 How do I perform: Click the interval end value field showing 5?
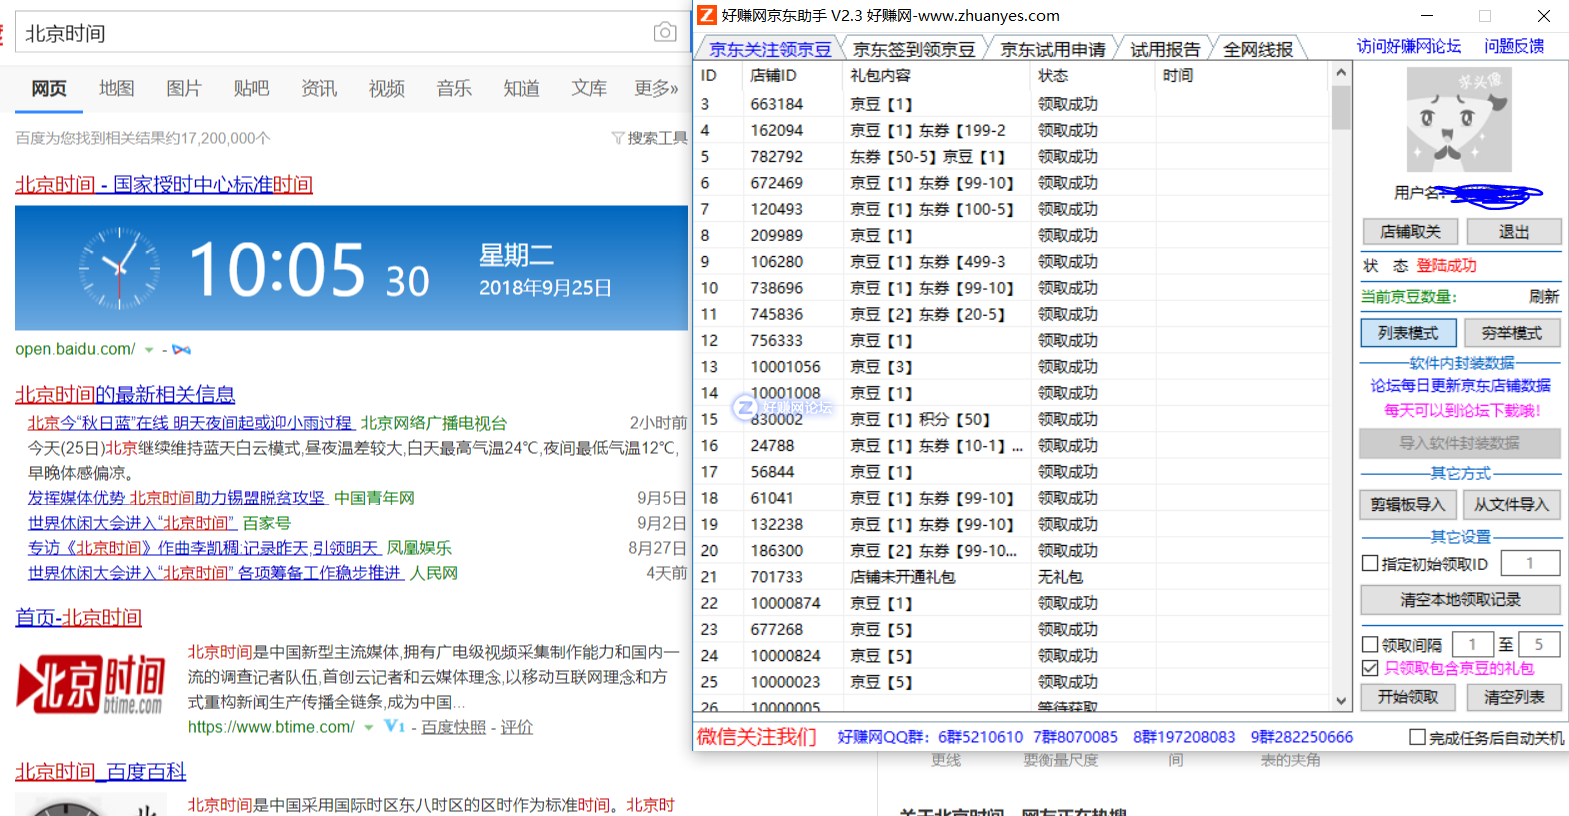click(1539, 645)
